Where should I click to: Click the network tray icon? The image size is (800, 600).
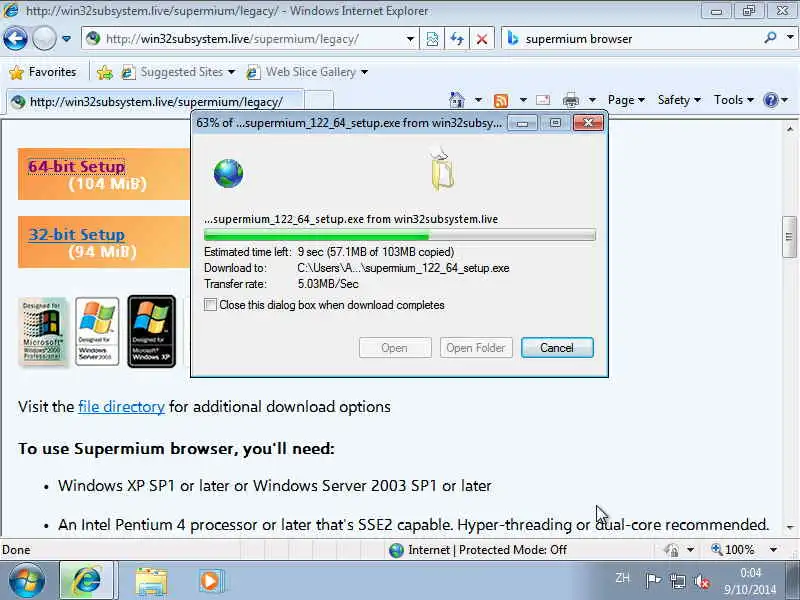678,581
